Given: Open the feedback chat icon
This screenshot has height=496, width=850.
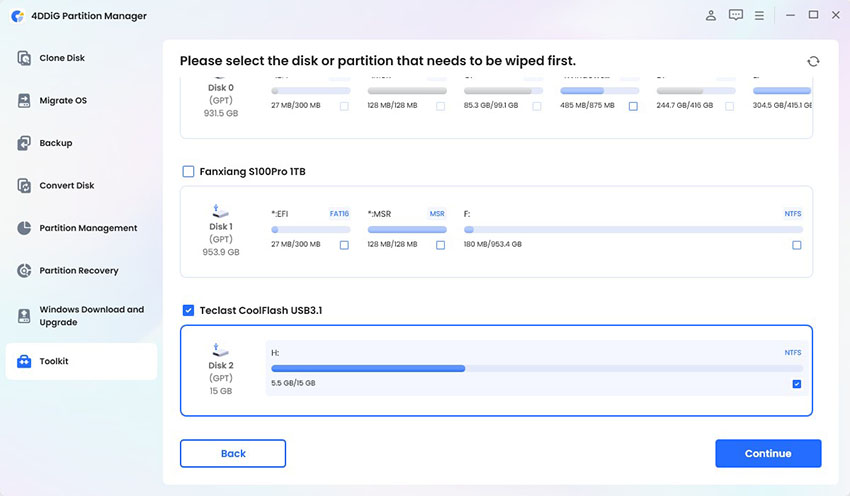Looking at the screenshot, I should point(736,16).
